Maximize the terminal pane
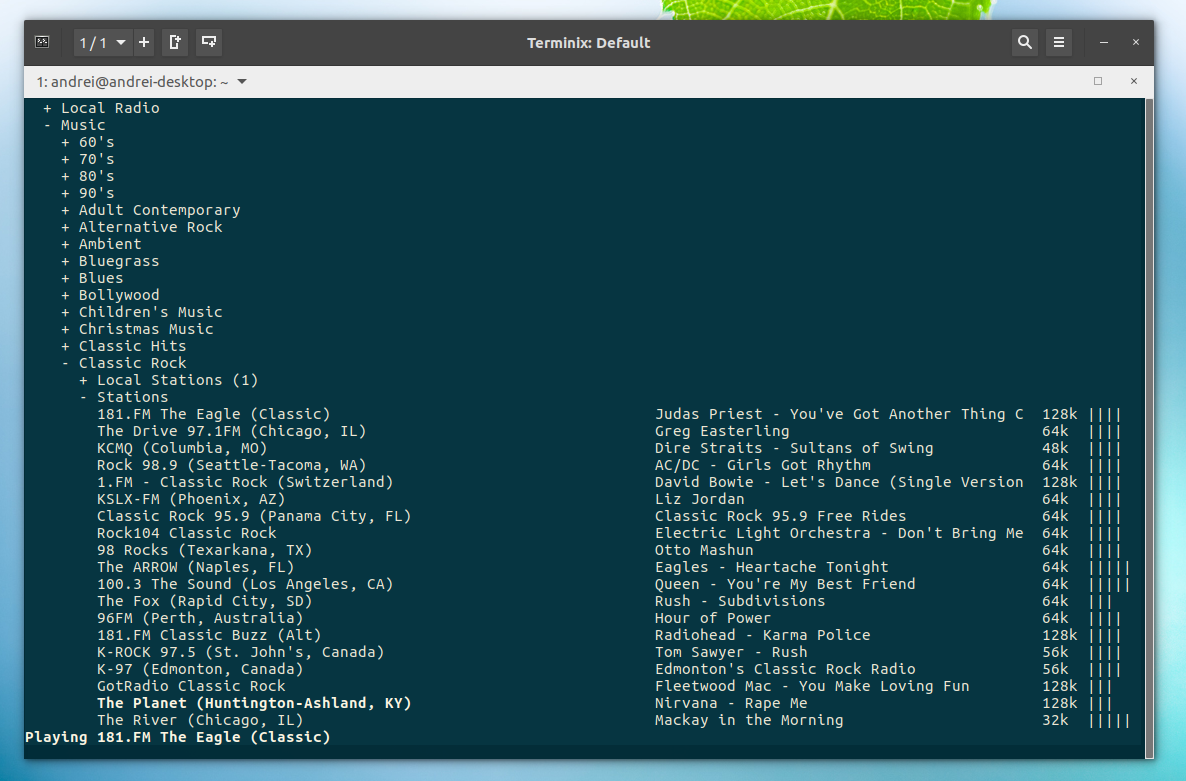The width and height of the screenshot is (1186, 781). click(x=1098, y=81)
